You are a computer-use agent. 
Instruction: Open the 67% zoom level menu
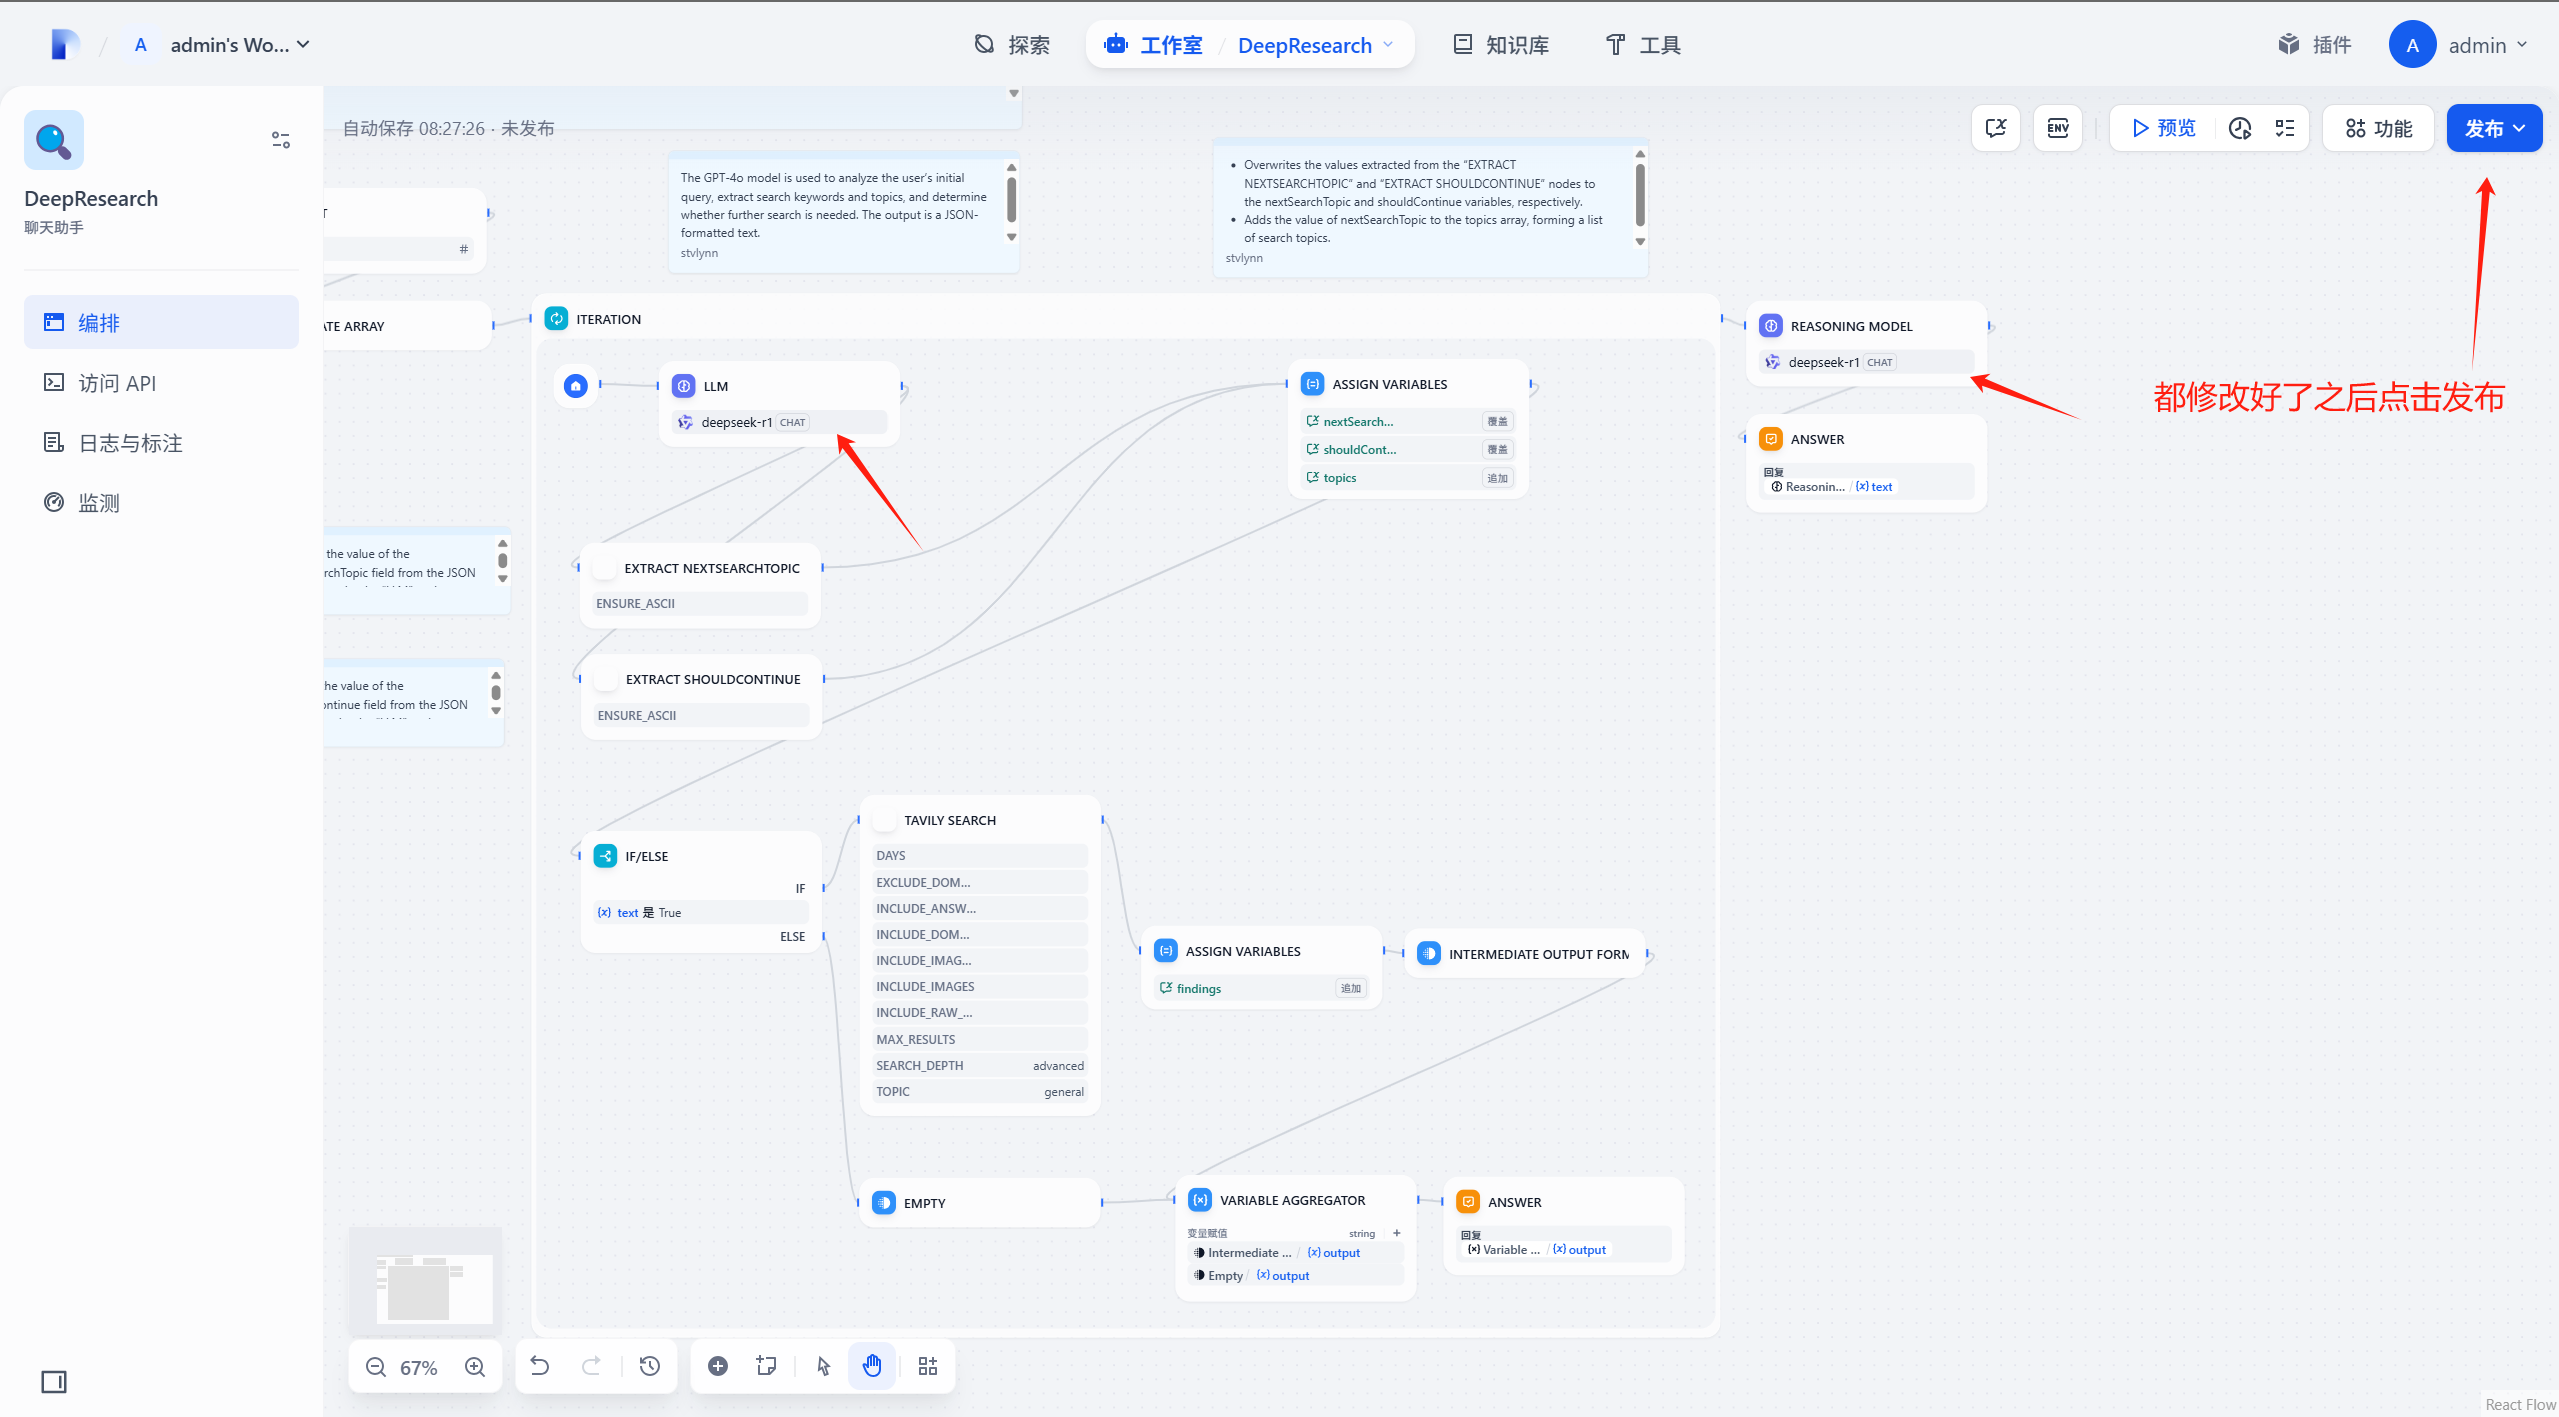(419, 1367)
